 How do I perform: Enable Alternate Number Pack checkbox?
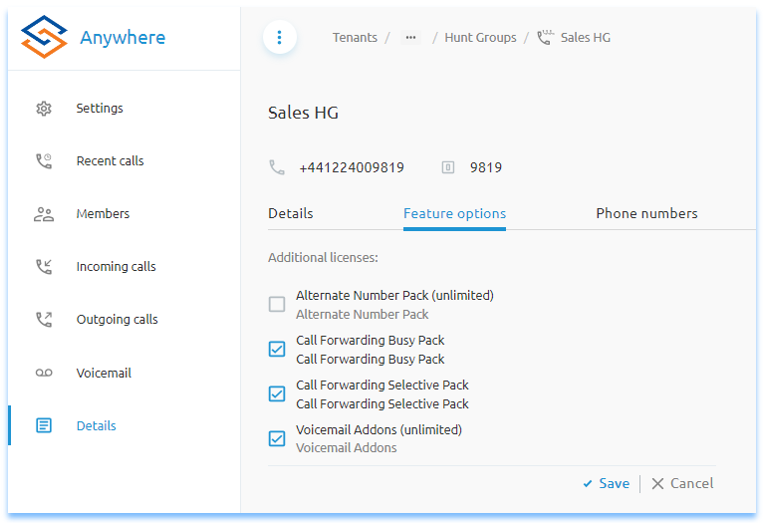[277, 305]
